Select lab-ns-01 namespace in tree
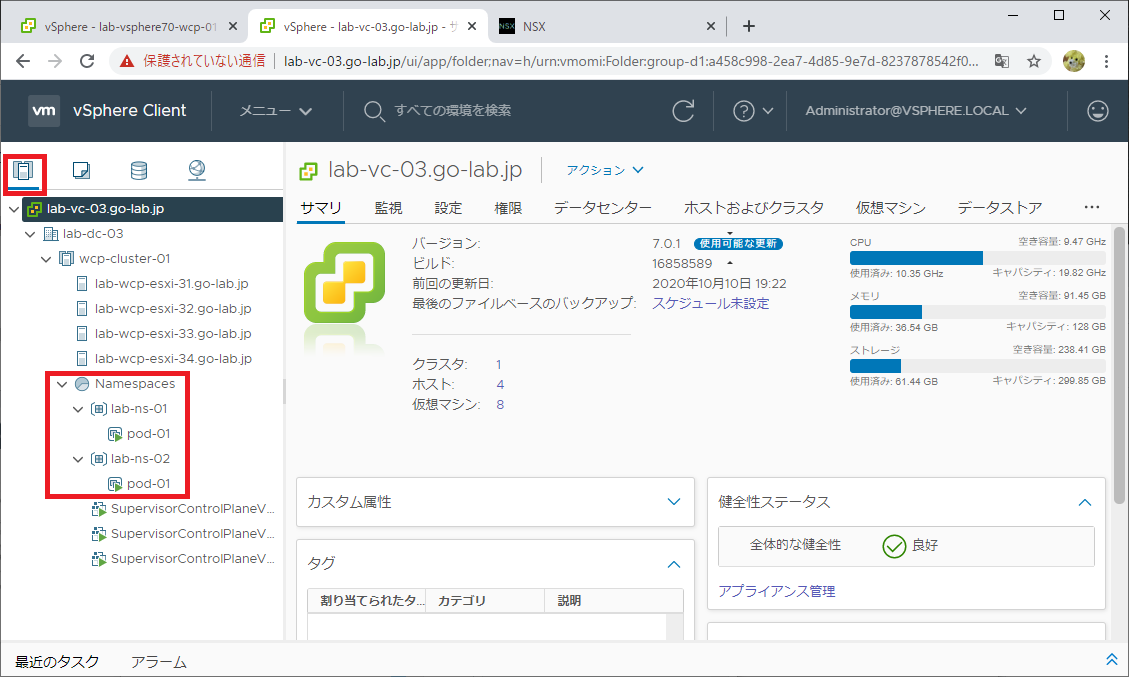 click(138, 408)
